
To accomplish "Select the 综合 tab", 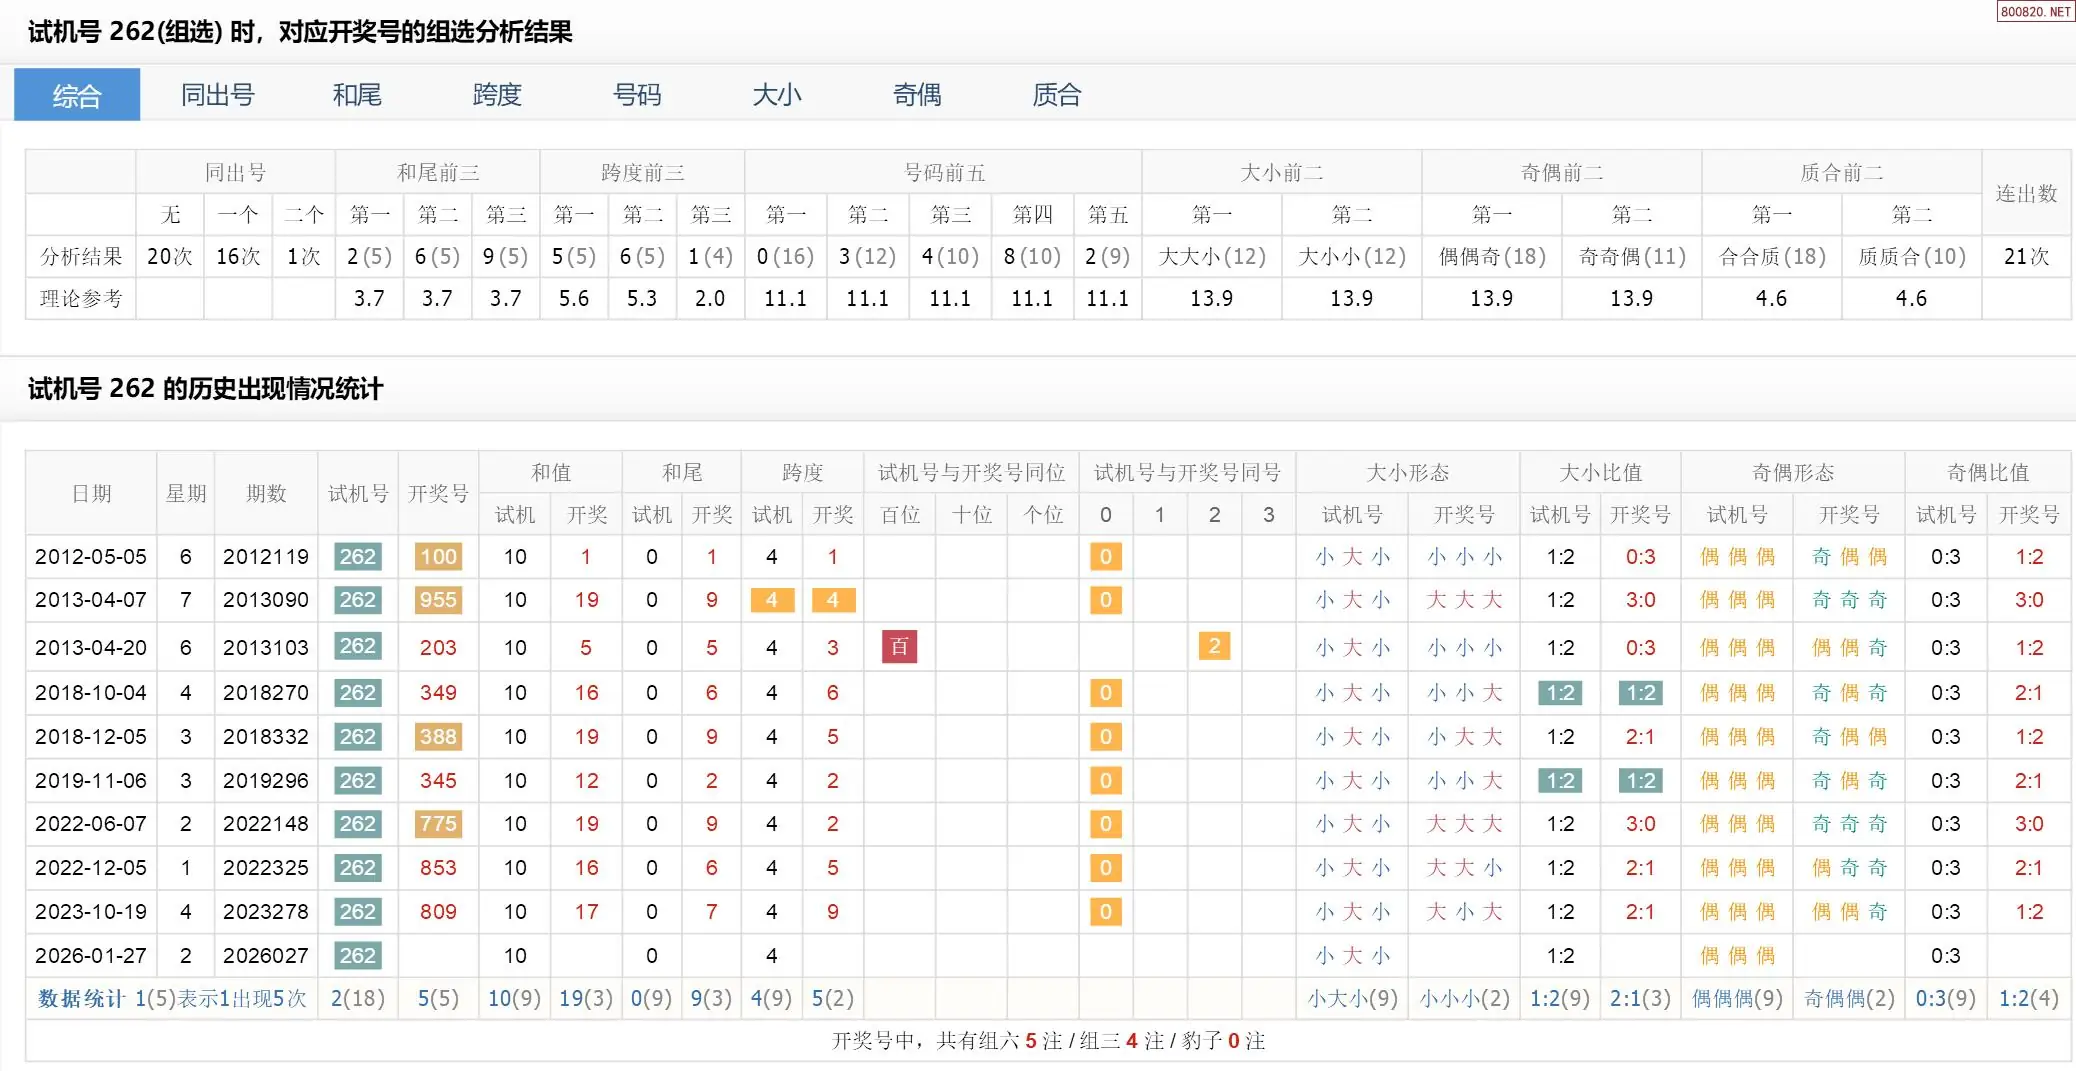I will pos(77,95).
